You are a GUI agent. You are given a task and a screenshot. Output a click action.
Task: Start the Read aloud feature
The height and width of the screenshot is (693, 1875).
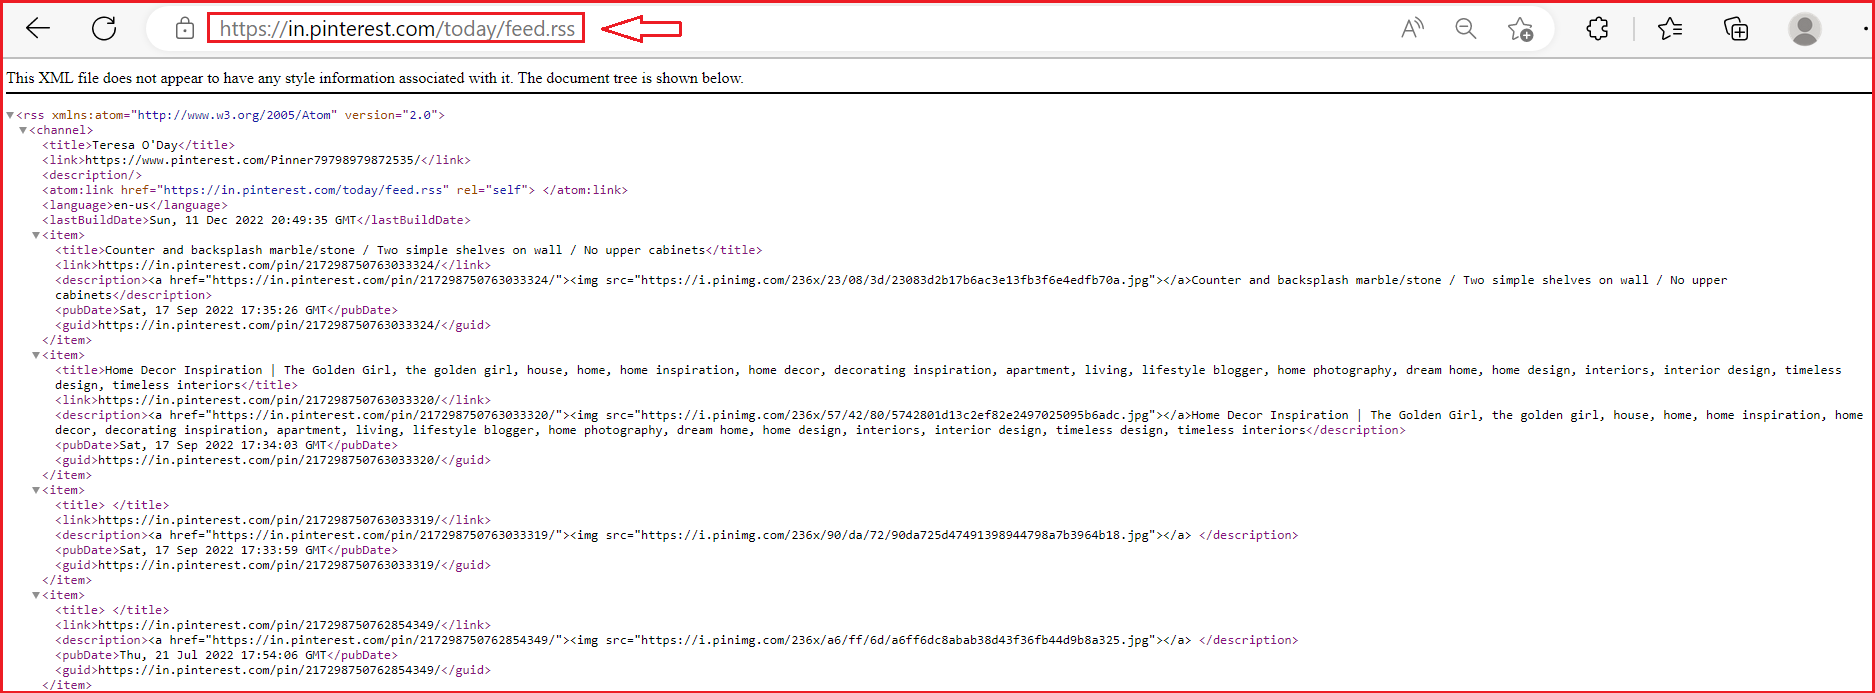(x=1411, y=29)
